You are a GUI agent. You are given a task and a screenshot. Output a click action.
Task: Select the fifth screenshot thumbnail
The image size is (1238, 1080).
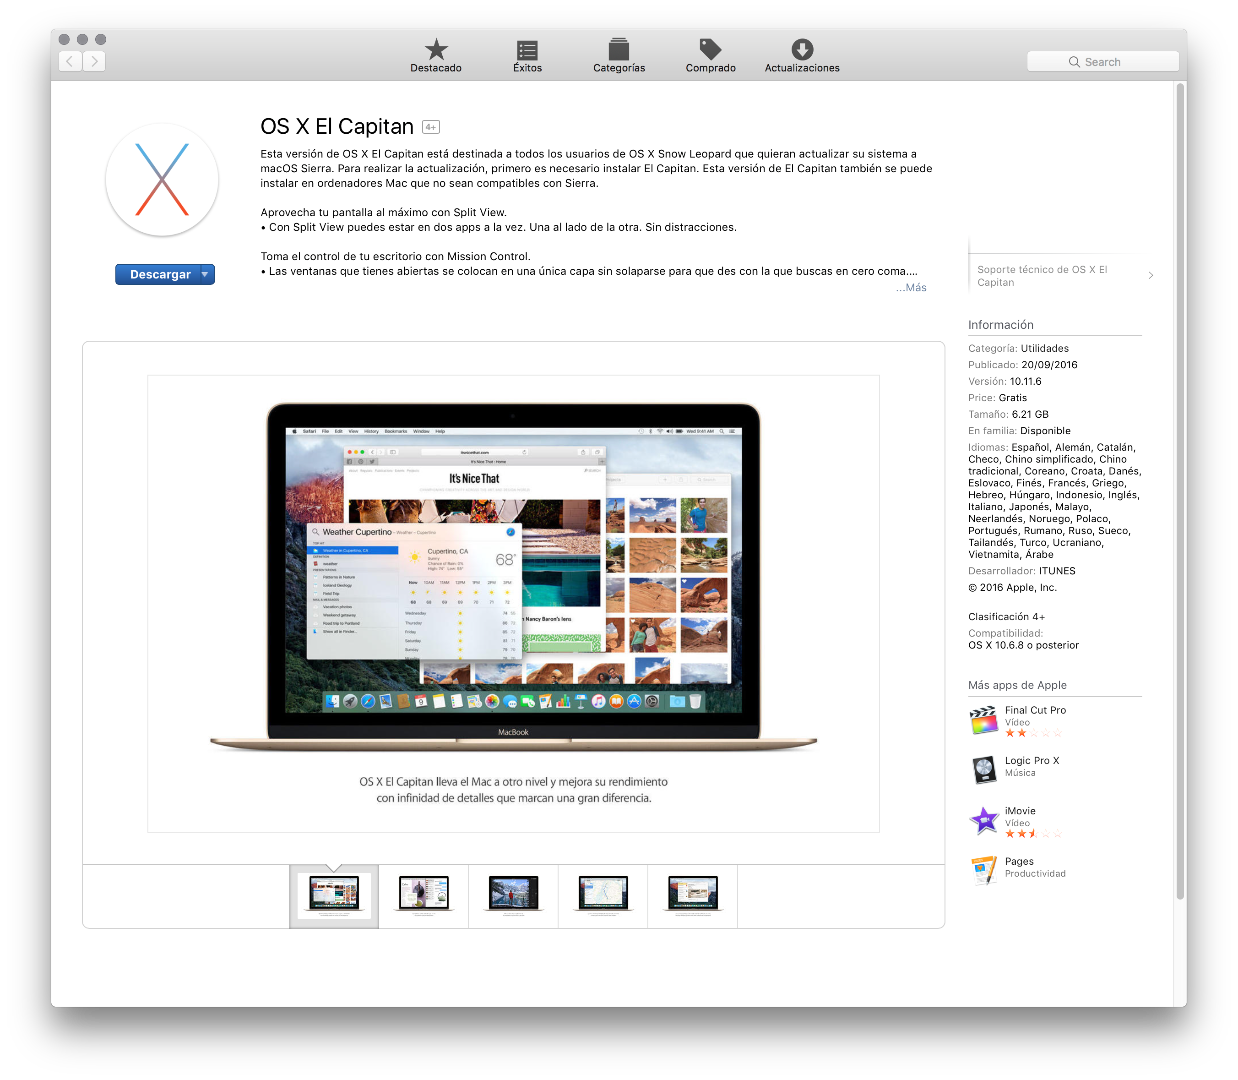pyautogui.click(x=693, y=895)
